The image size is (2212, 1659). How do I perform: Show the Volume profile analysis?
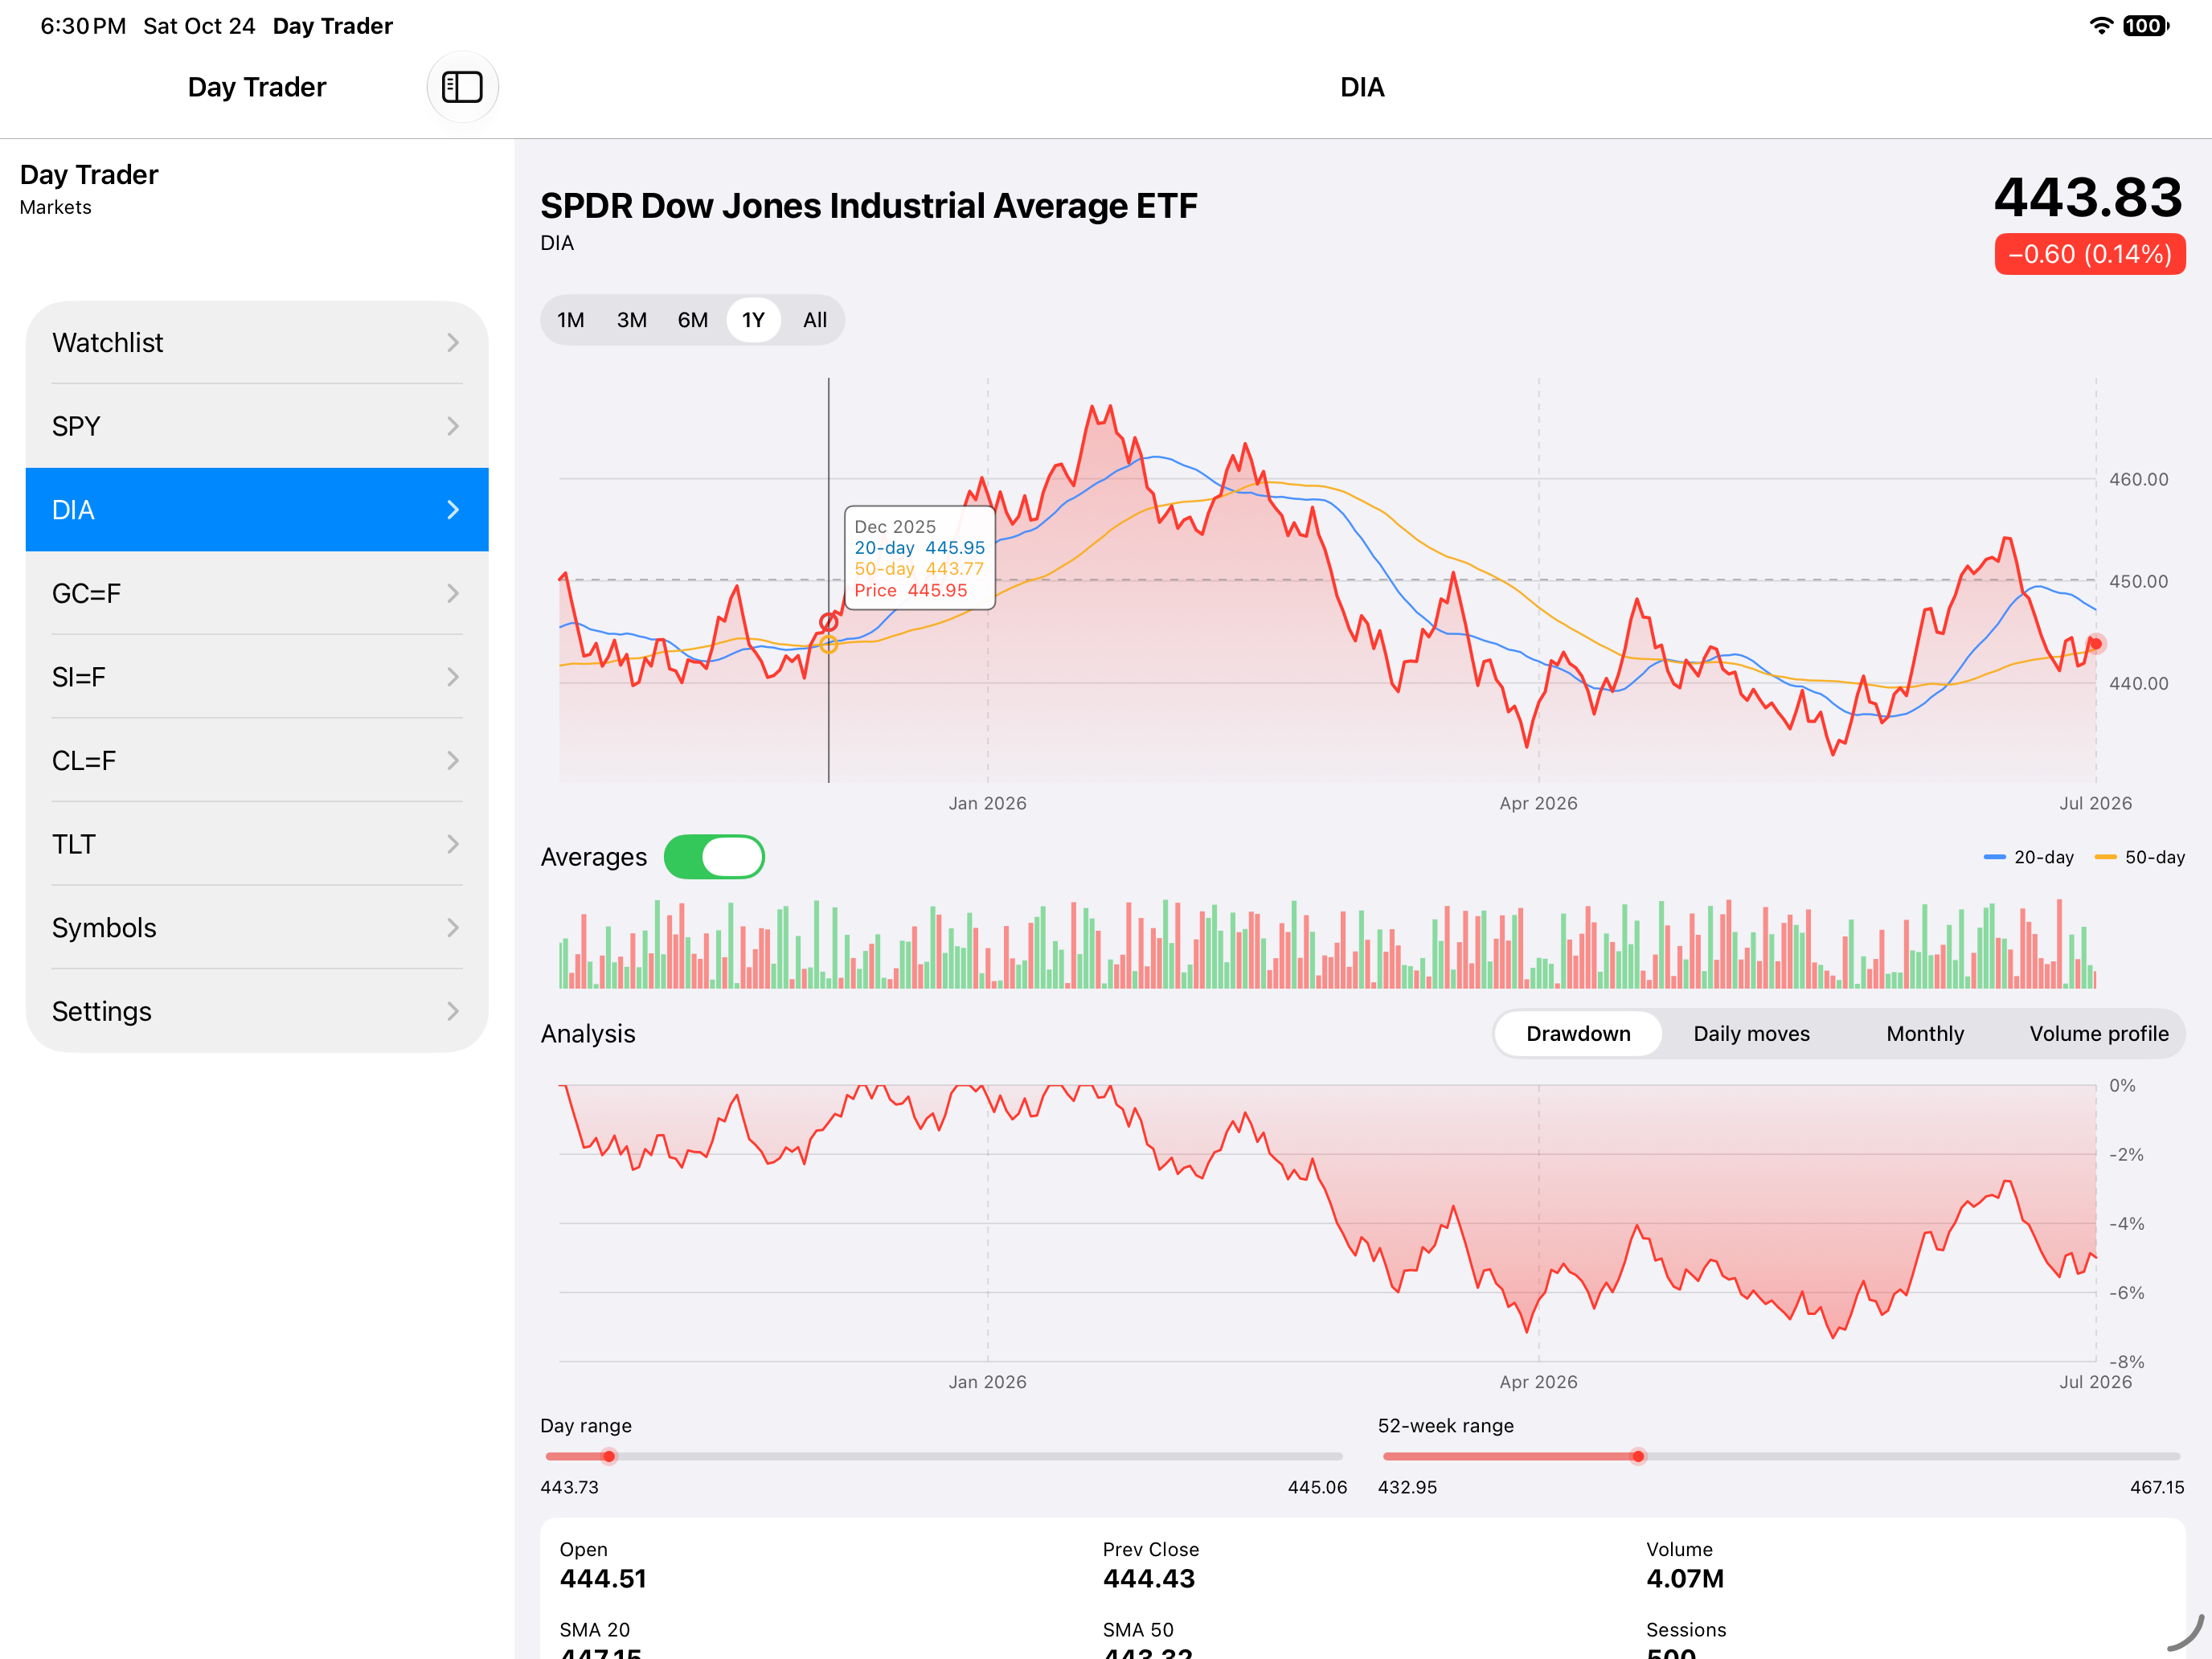(2098, 1034)
